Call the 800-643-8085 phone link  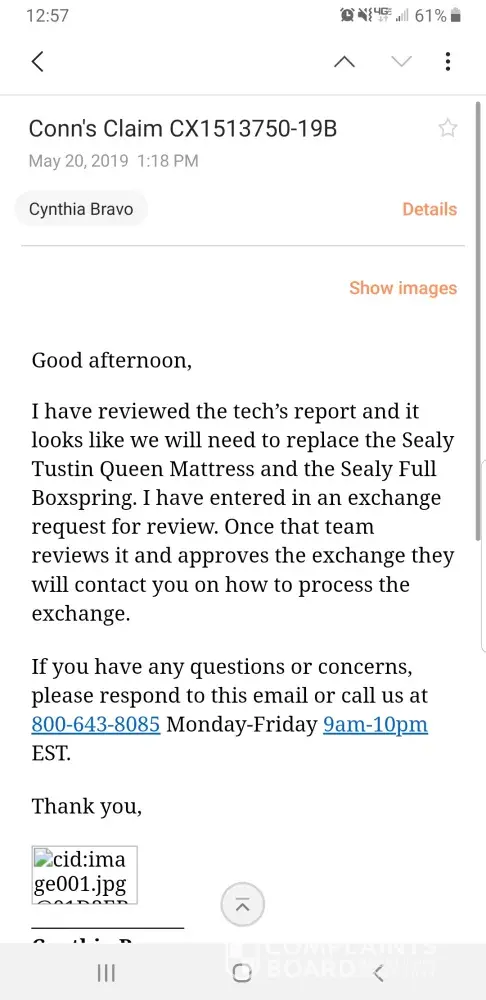(96, 725)
